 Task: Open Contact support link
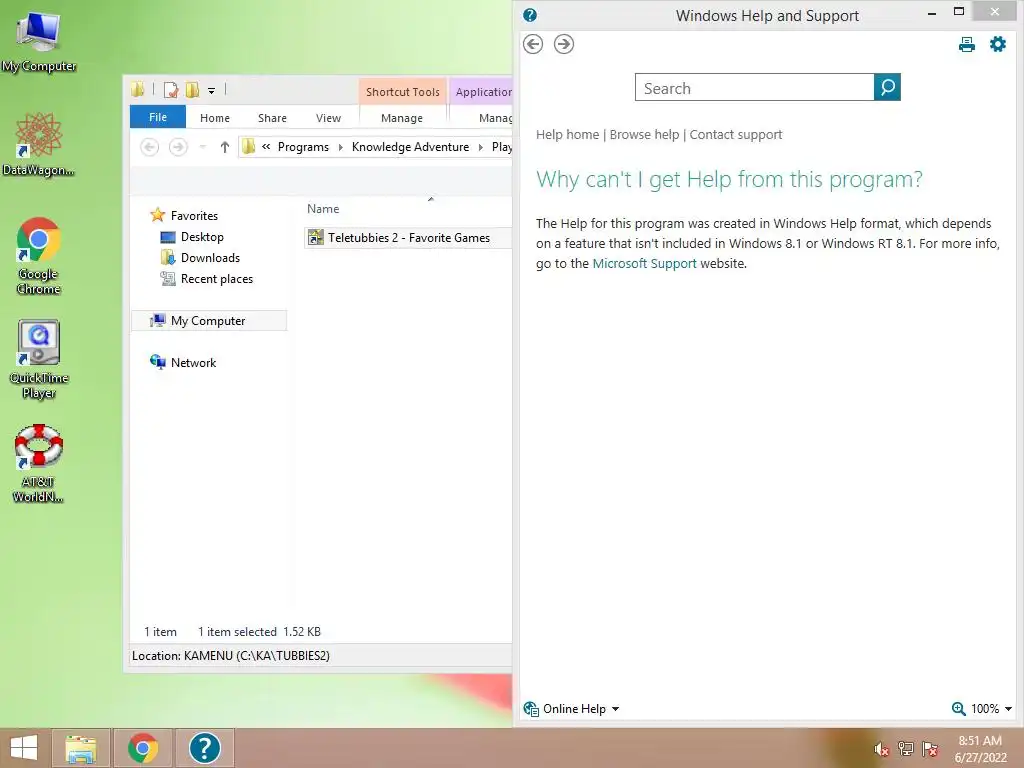(735, 135)
